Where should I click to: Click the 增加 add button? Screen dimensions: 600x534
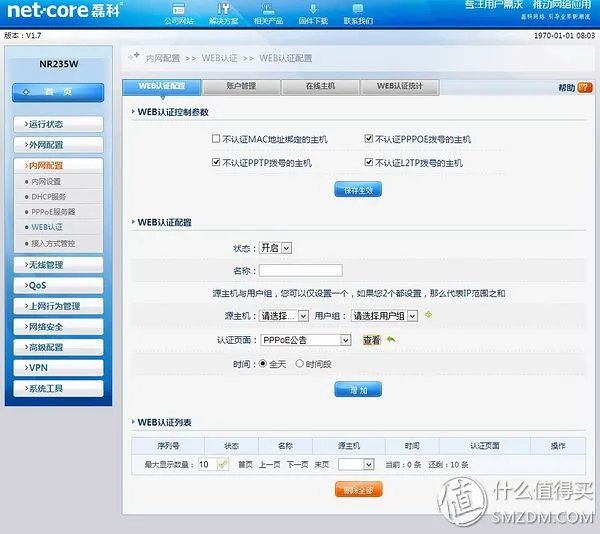(358, 390)
